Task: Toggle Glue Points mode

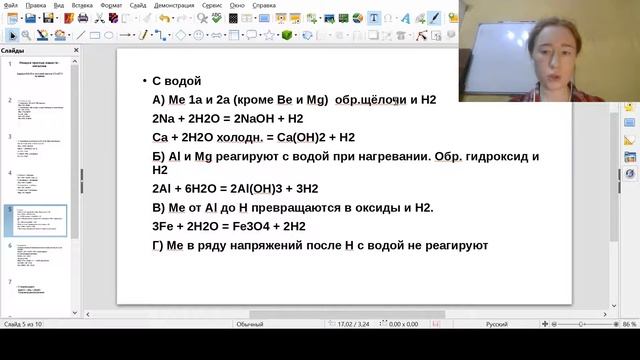Action: (x=436, y=36)
